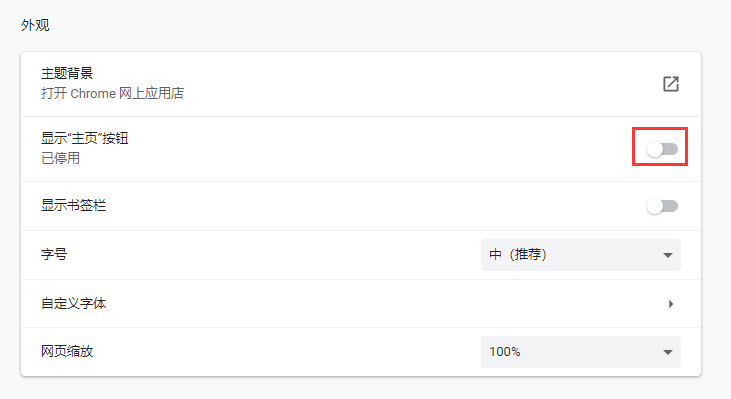
Task: Open the 字号 dropdown showing 中(推荐)
Action: coord(580,255)
